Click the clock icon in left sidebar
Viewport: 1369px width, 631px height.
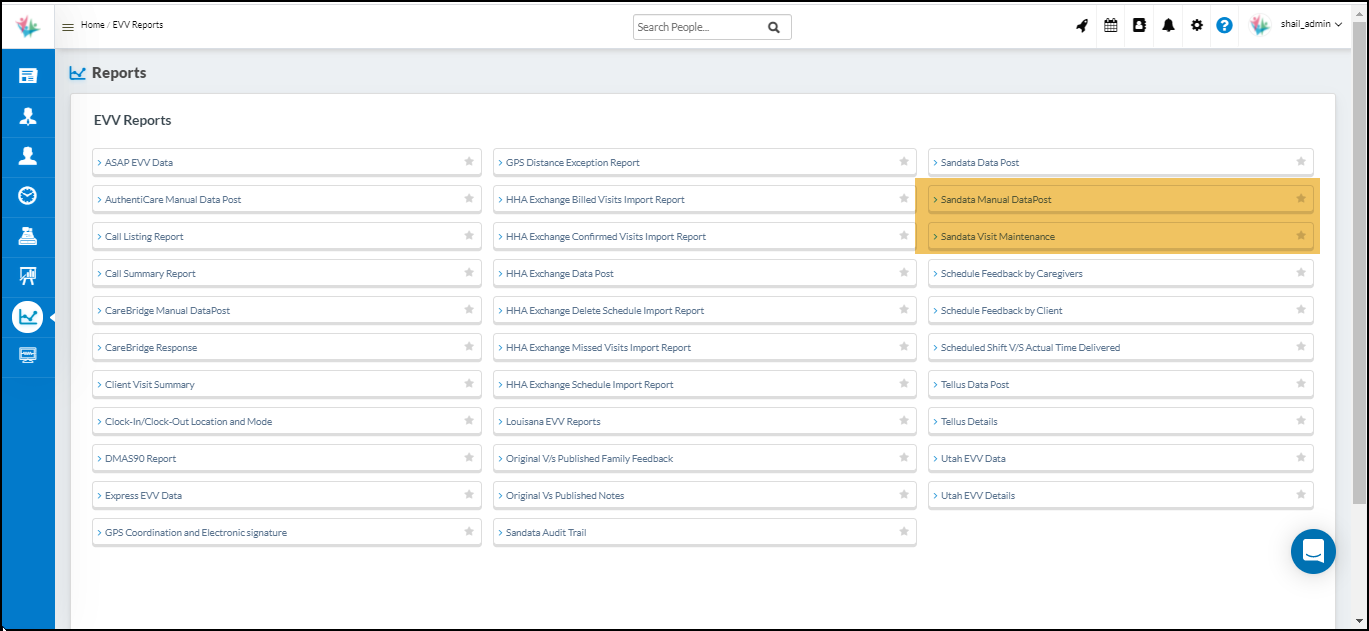pyautogui.click(x=28, y=195)
